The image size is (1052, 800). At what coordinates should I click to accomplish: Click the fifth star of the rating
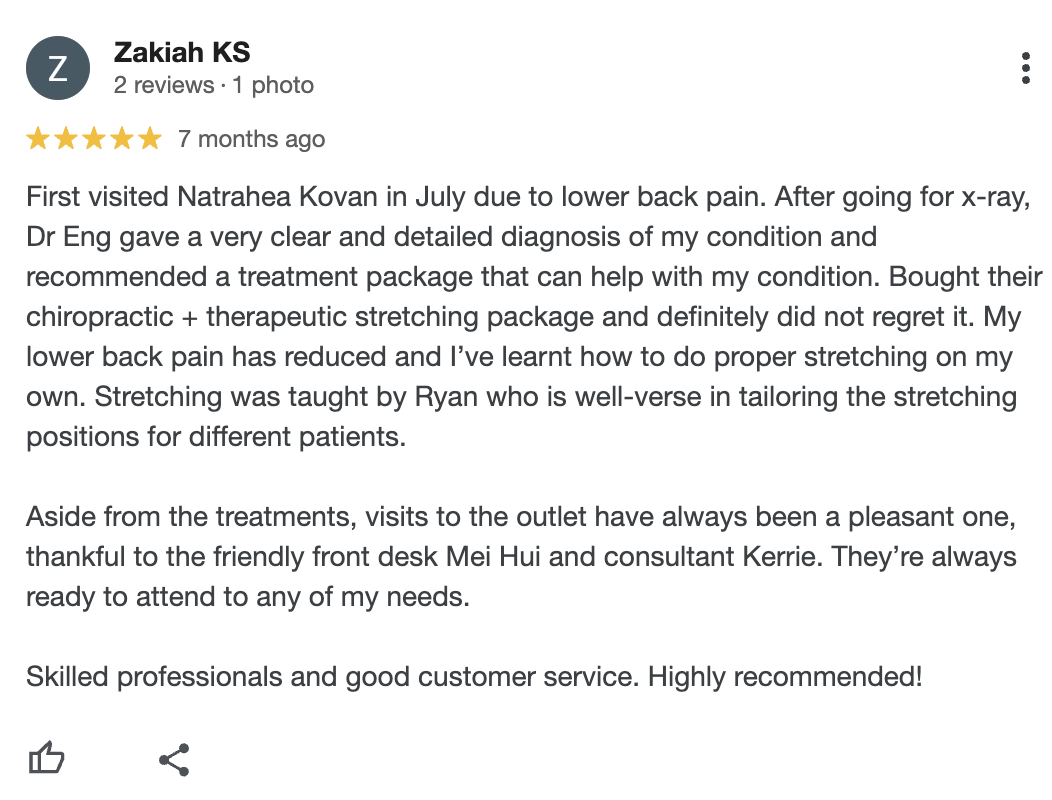pos(152,138)
